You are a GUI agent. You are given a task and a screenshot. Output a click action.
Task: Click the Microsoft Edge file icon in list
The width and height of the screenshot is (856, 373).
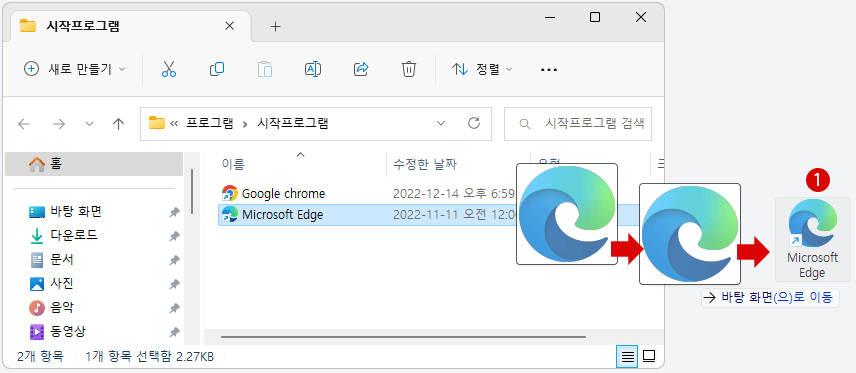[230, 215]
